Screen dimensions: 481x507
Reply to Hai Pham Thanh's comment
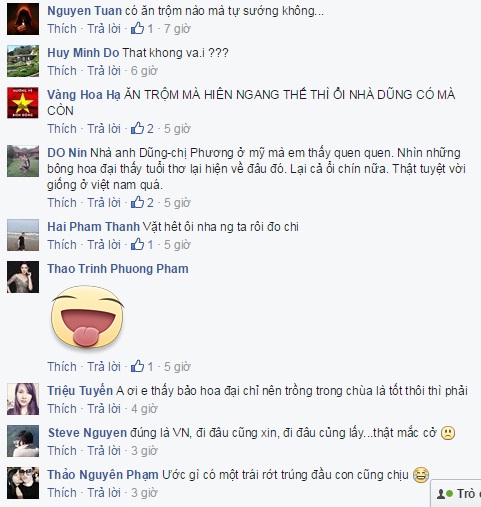coord(104,245)
